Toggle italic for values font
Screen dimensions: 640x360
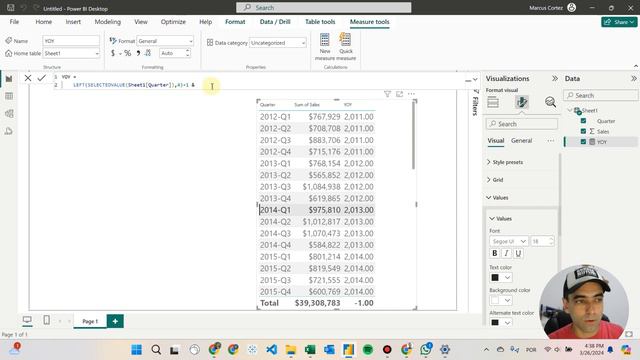[x=507, y=253]
